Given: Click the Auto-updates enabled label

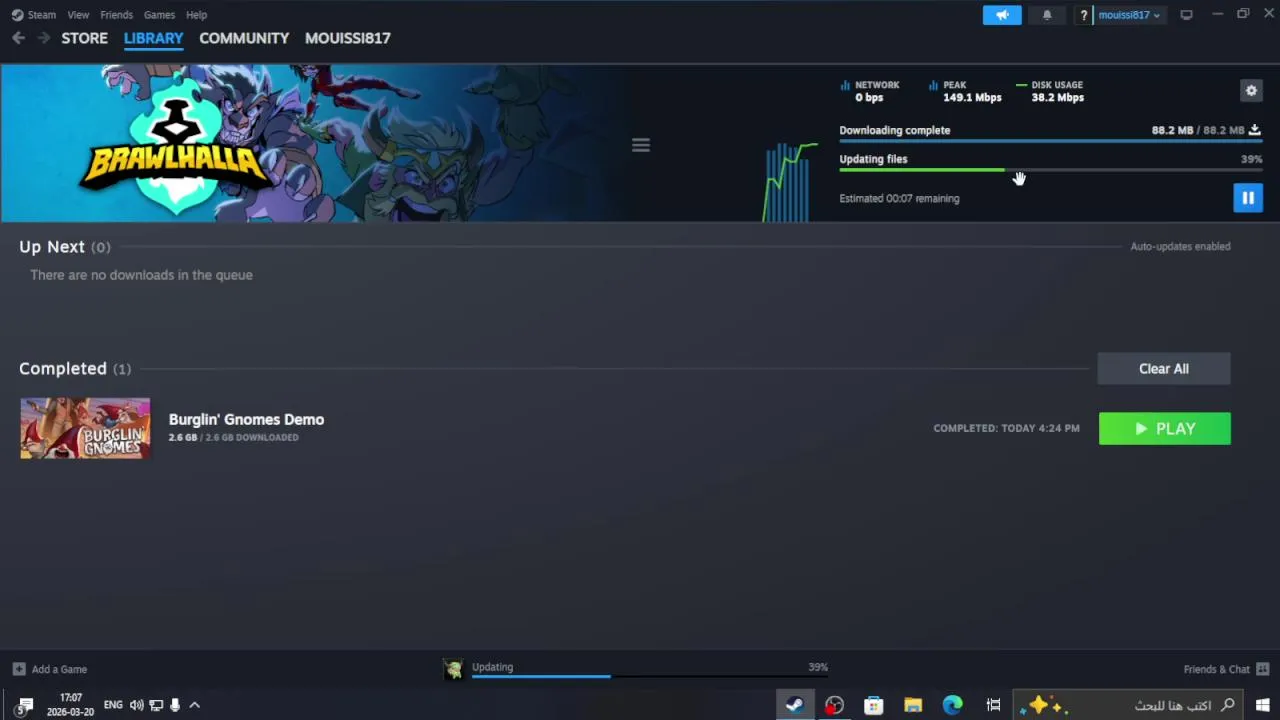Looking at the screenshot, I should 1180,246.
